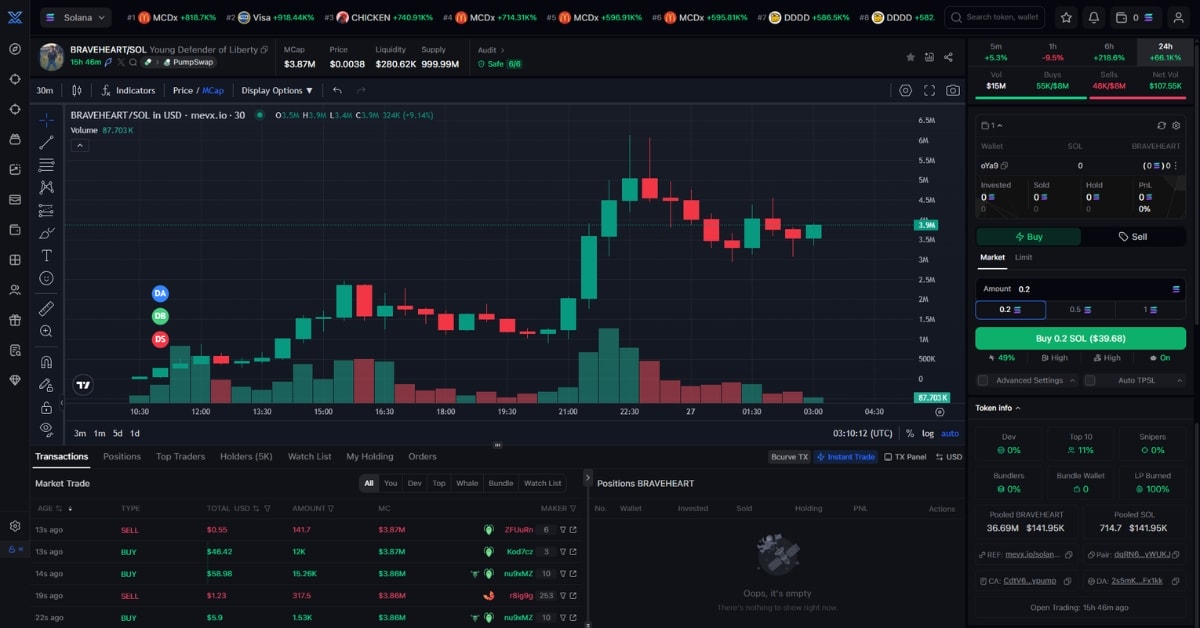1200x628 pixels.
Task: Switch to the Top Traders tab
Action: pos(180,457)
